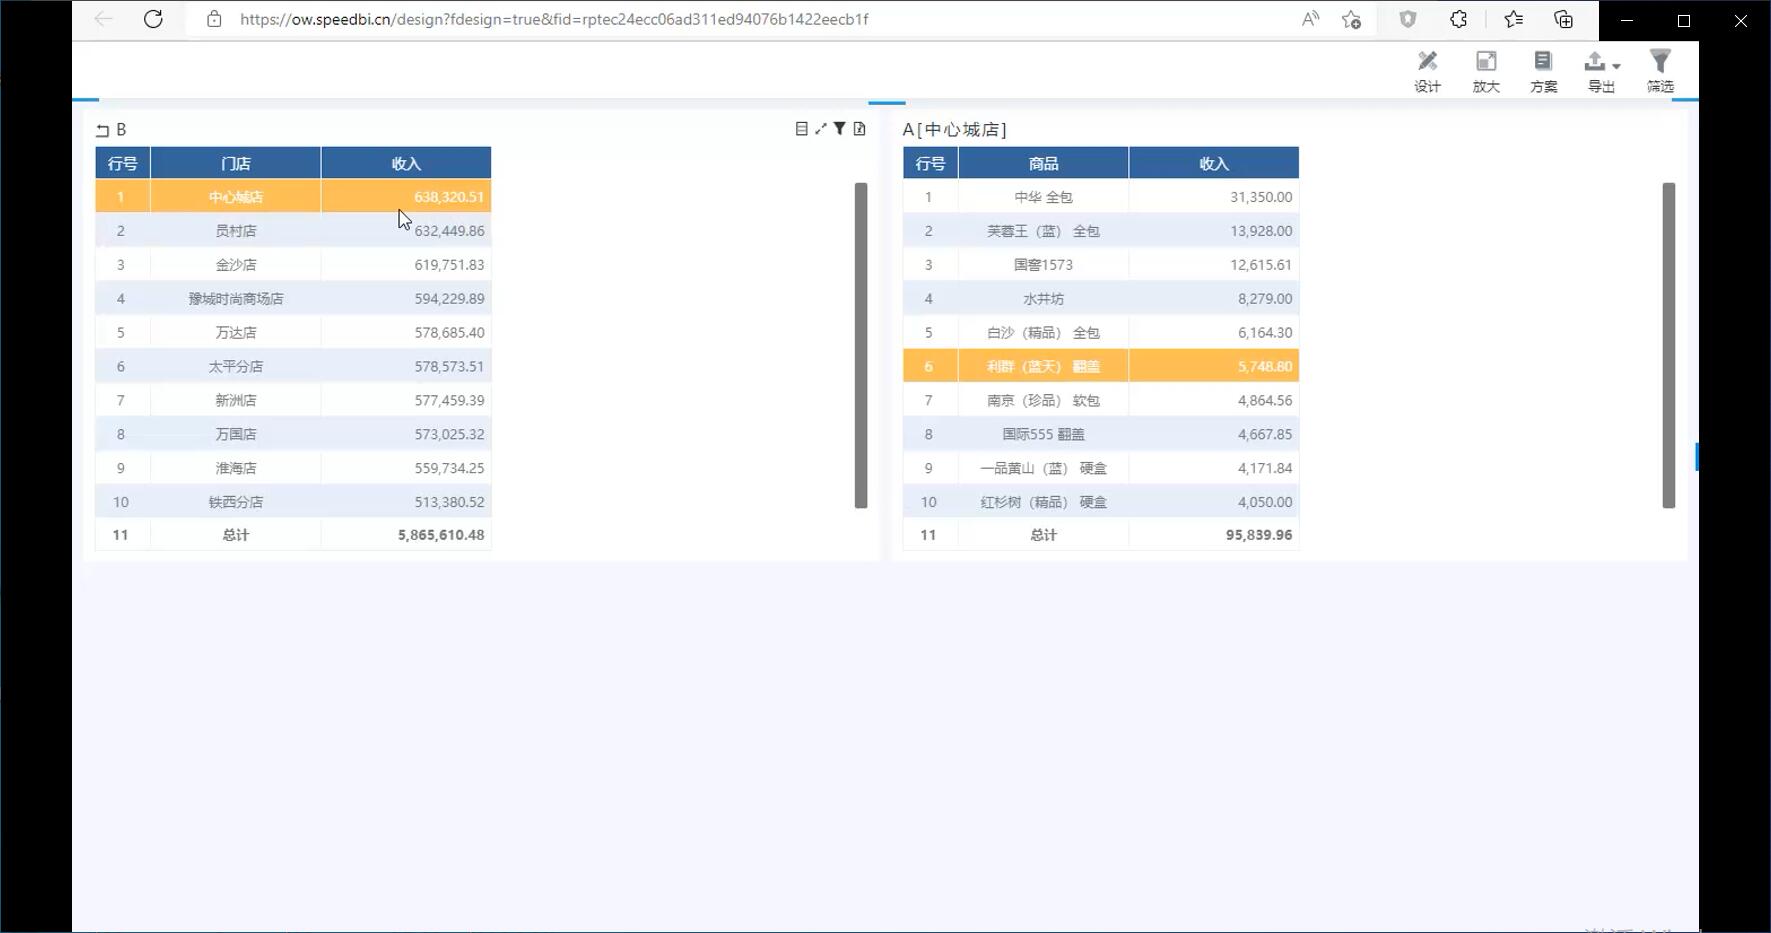The image size is (1771, 933).
Task: Select the 国际555 翻盖 product cell
Action: click(1043, 434)
